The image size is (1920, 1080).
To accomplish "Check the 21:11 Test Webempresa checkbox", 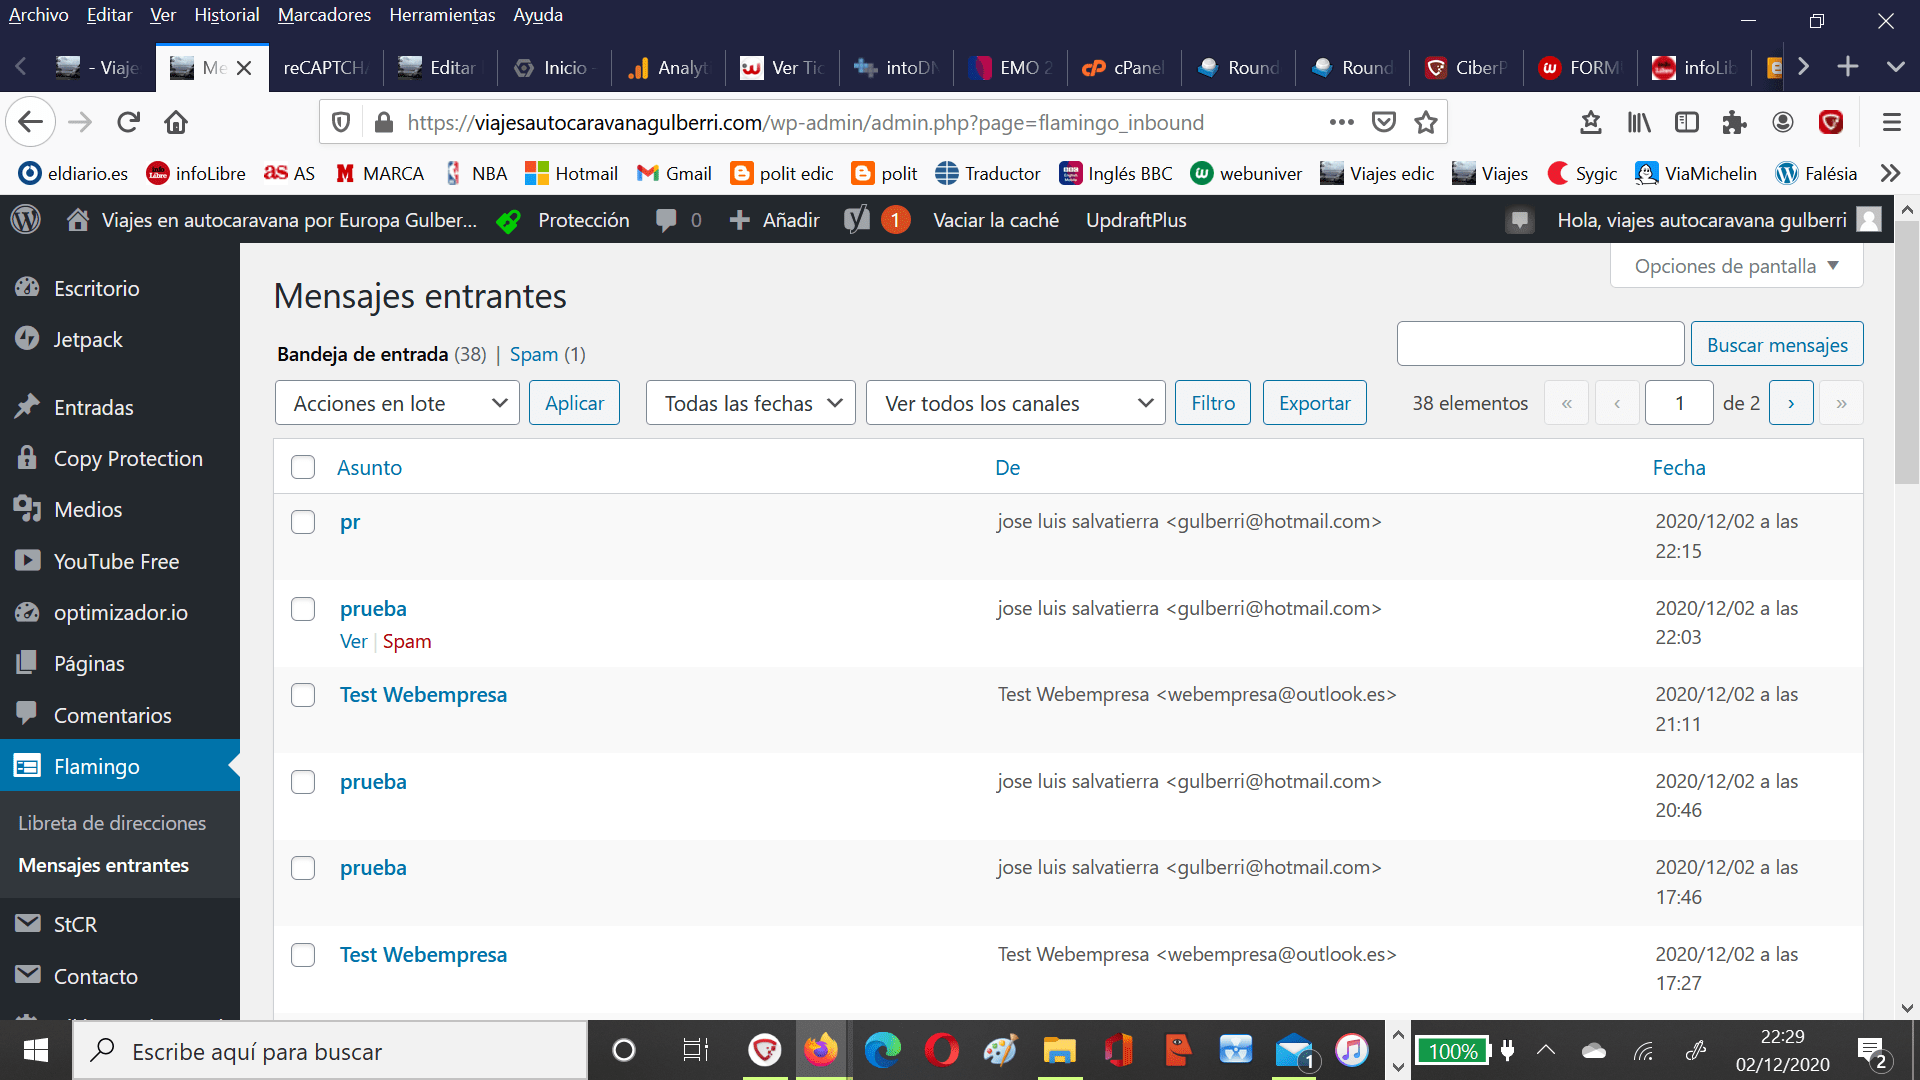I will (303, 695).
